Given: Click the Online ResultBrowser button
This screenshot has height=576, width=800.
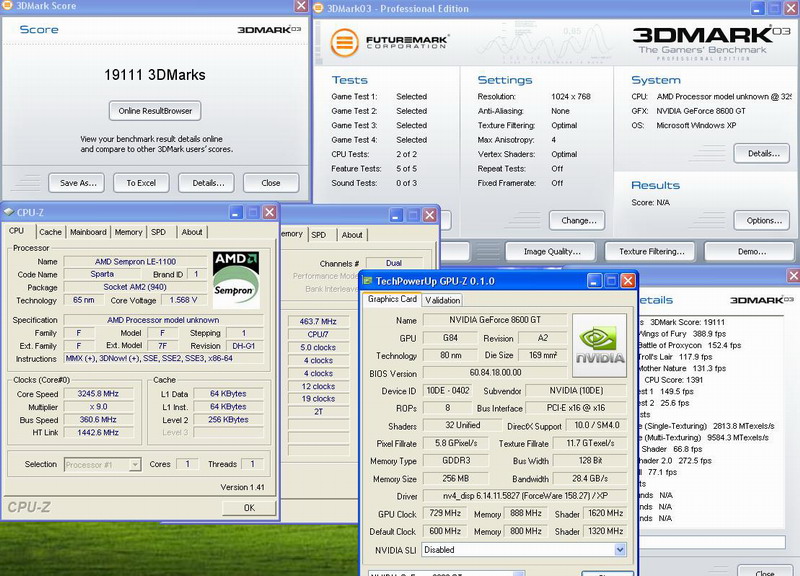Looking at the screenshot, I should tap(155, 111).
